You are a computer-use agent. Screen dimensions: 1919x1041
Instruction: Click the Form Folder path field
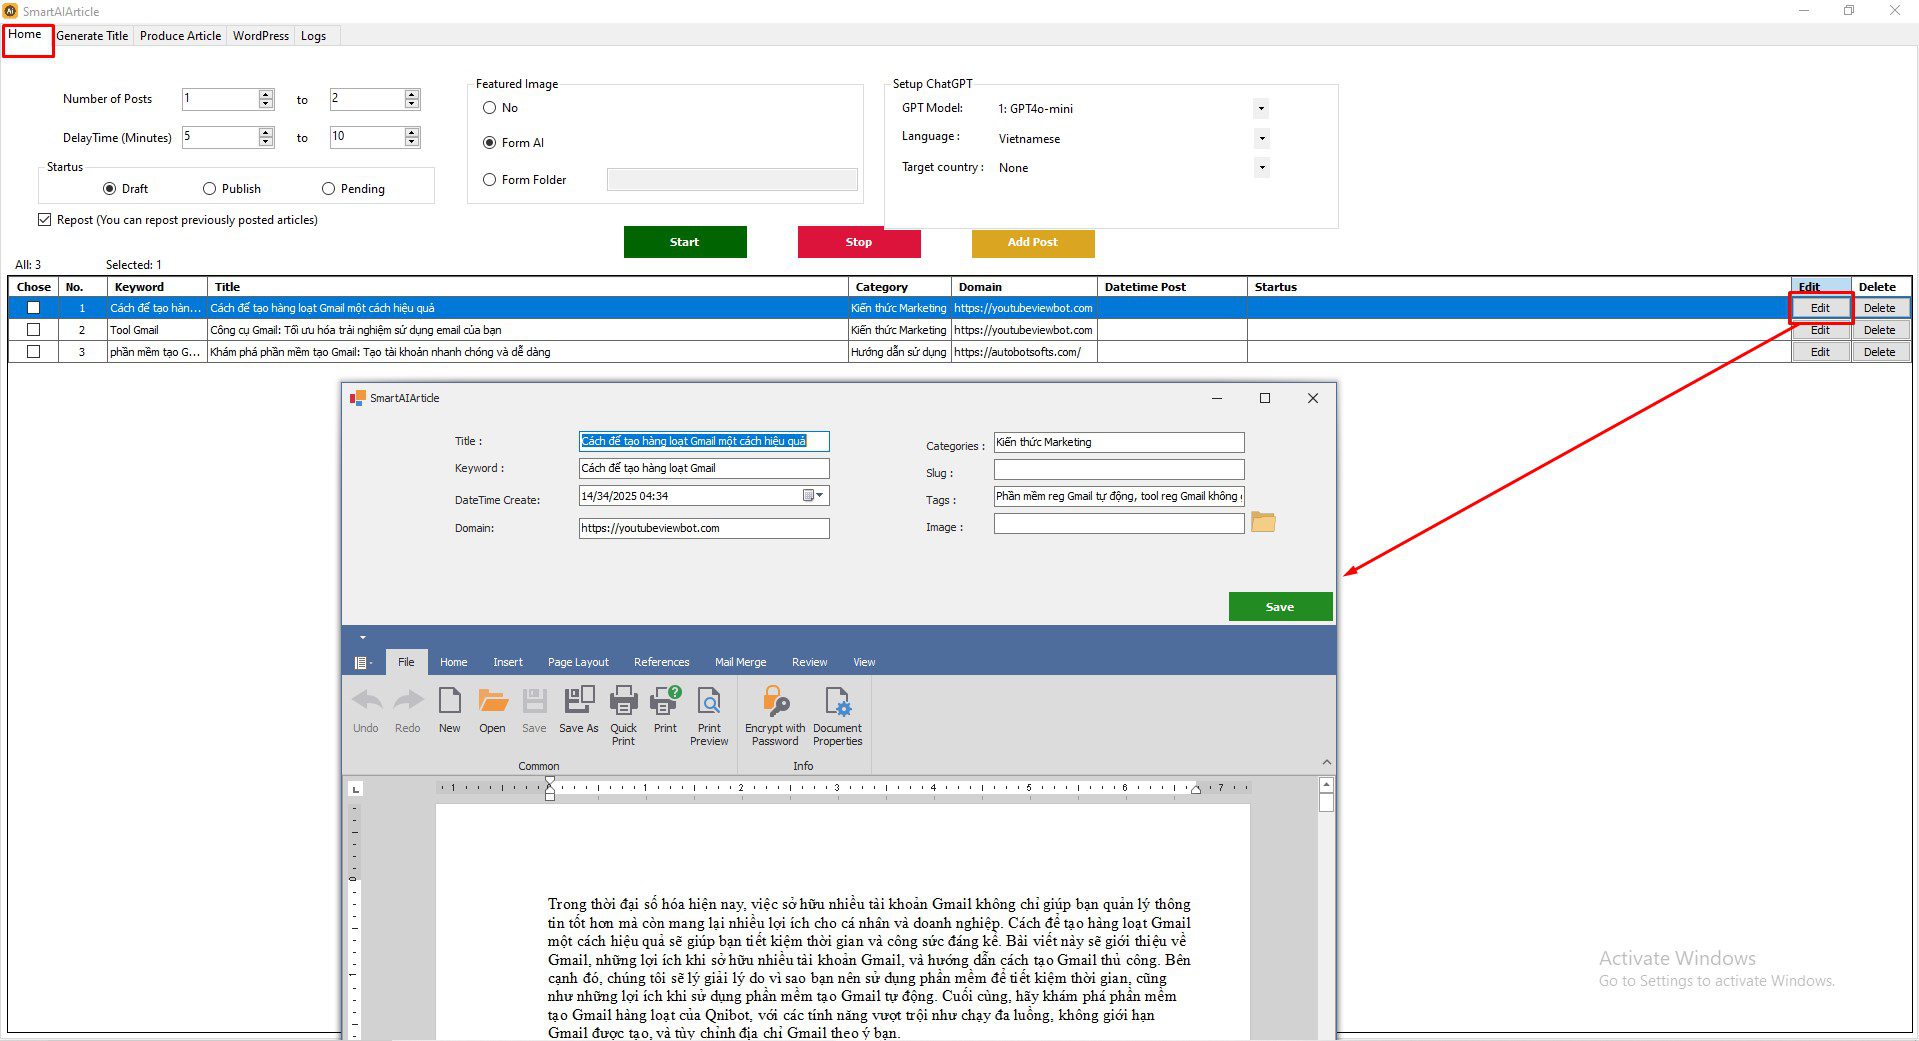(732, 179)
